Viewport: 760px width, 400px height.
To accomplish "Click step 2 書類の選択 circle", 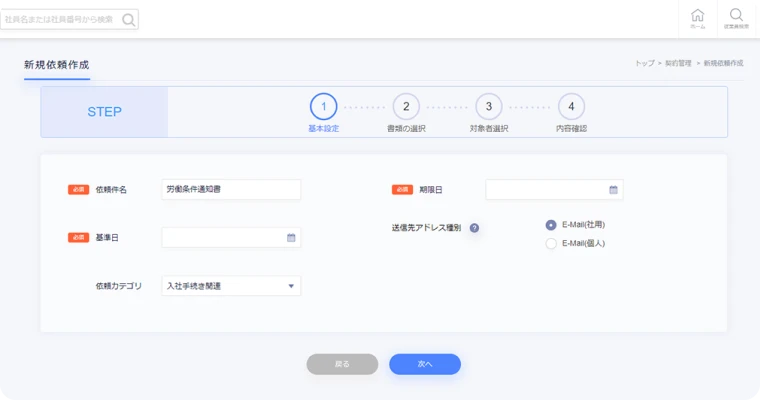I will tap(406, 106).
